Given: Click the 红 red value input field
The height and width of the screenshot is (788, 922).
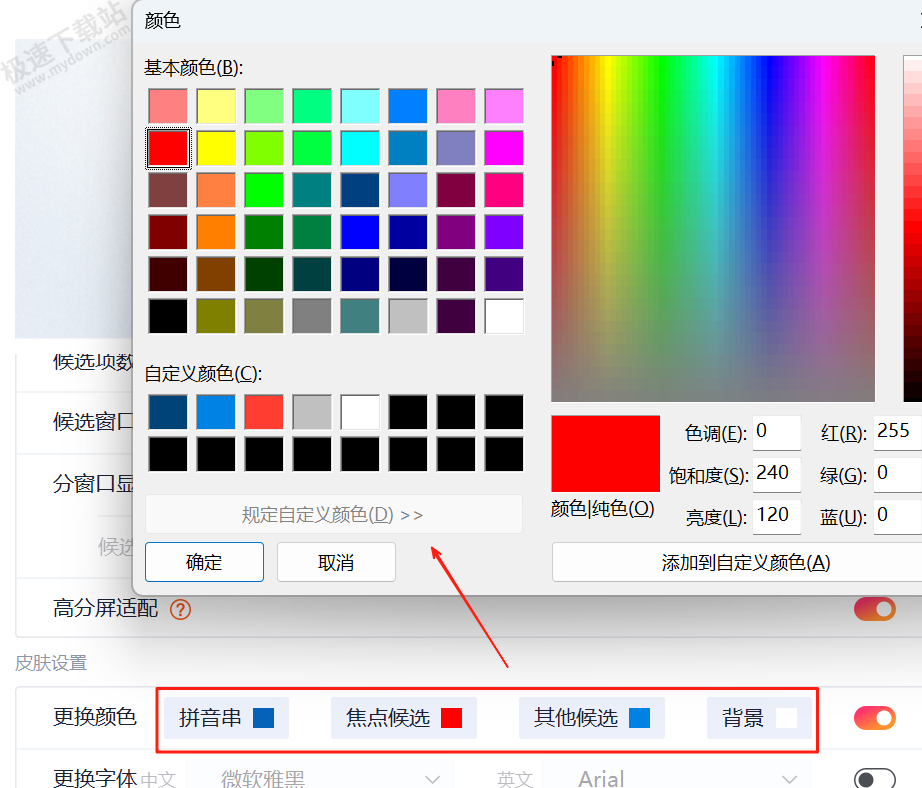Looking at the screenshot, I should 896,432.
